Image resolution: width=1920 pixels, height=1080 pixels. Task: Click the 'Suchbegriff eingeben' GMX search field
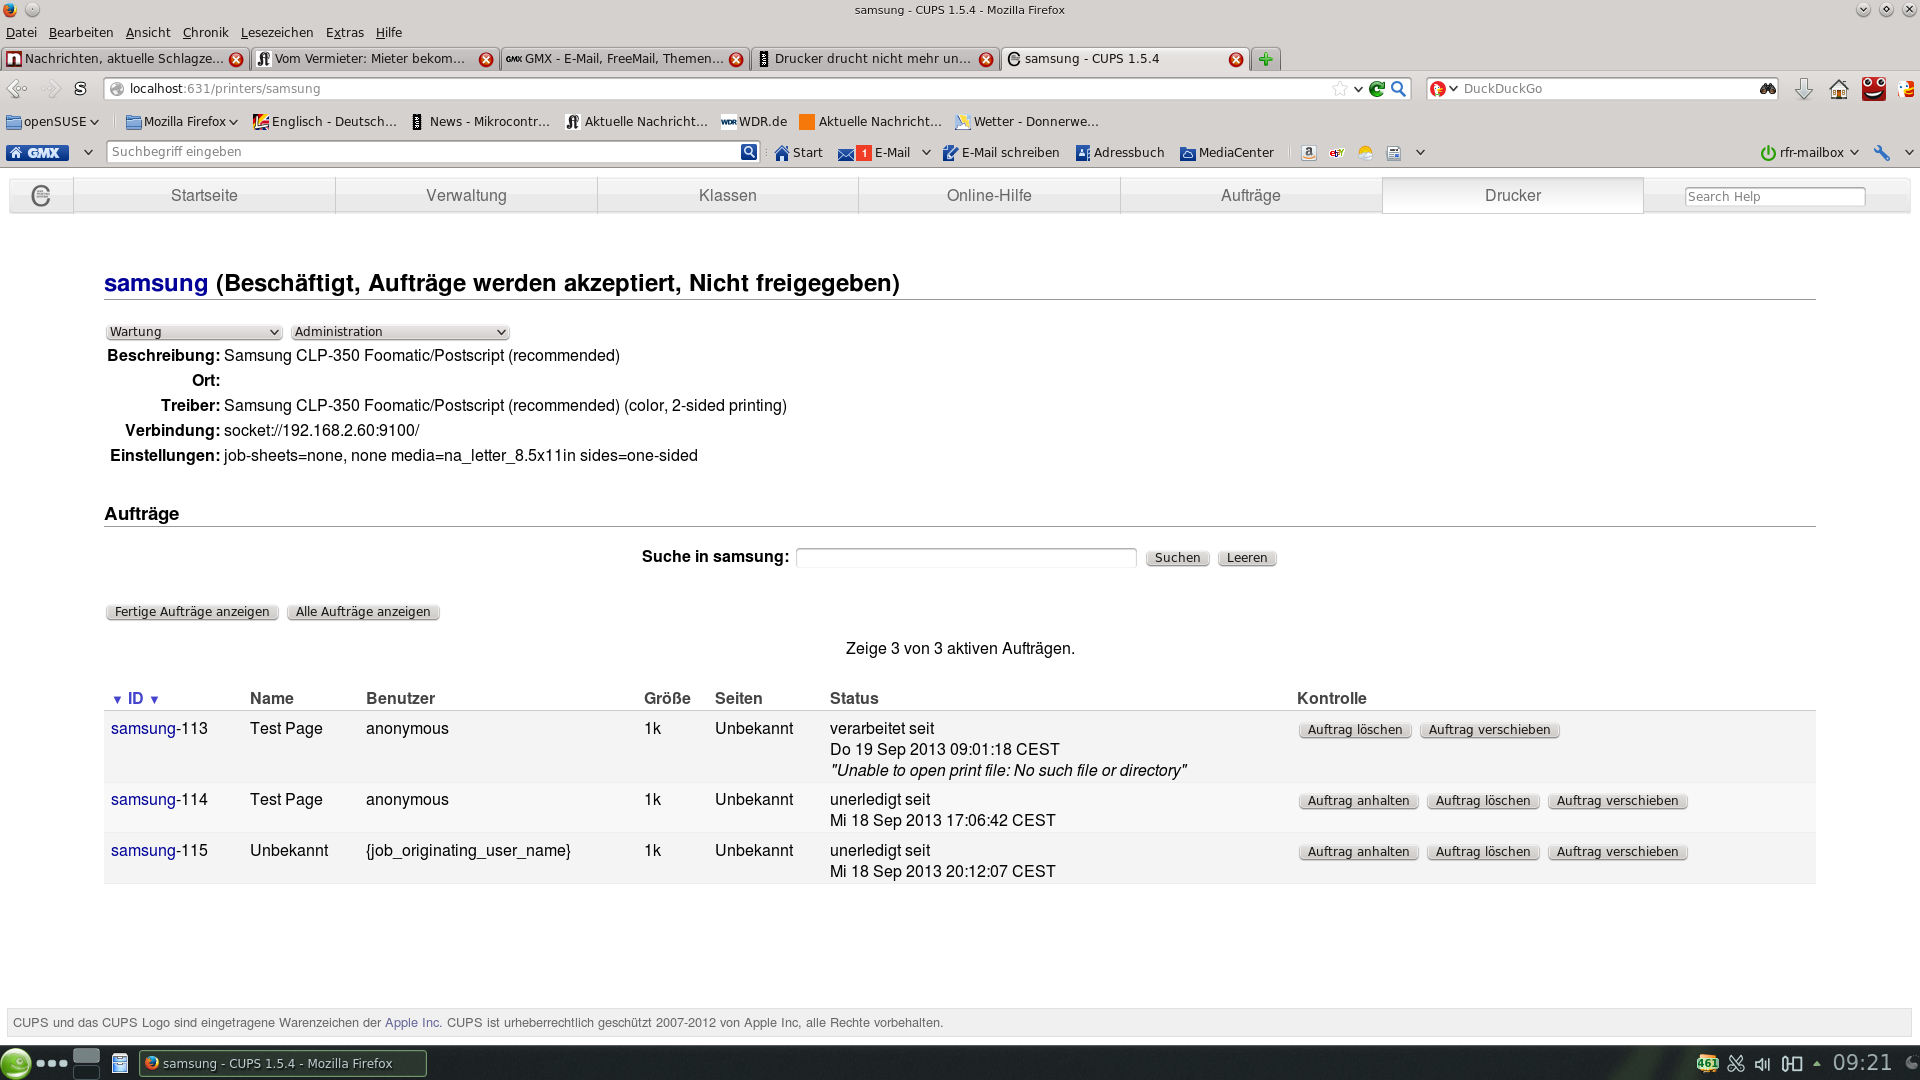[x=423, y=152]
